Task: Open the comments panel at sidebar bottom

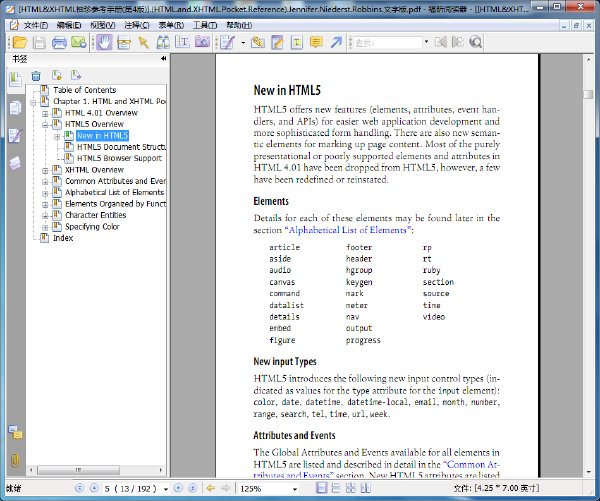Action: pos(16,433)
